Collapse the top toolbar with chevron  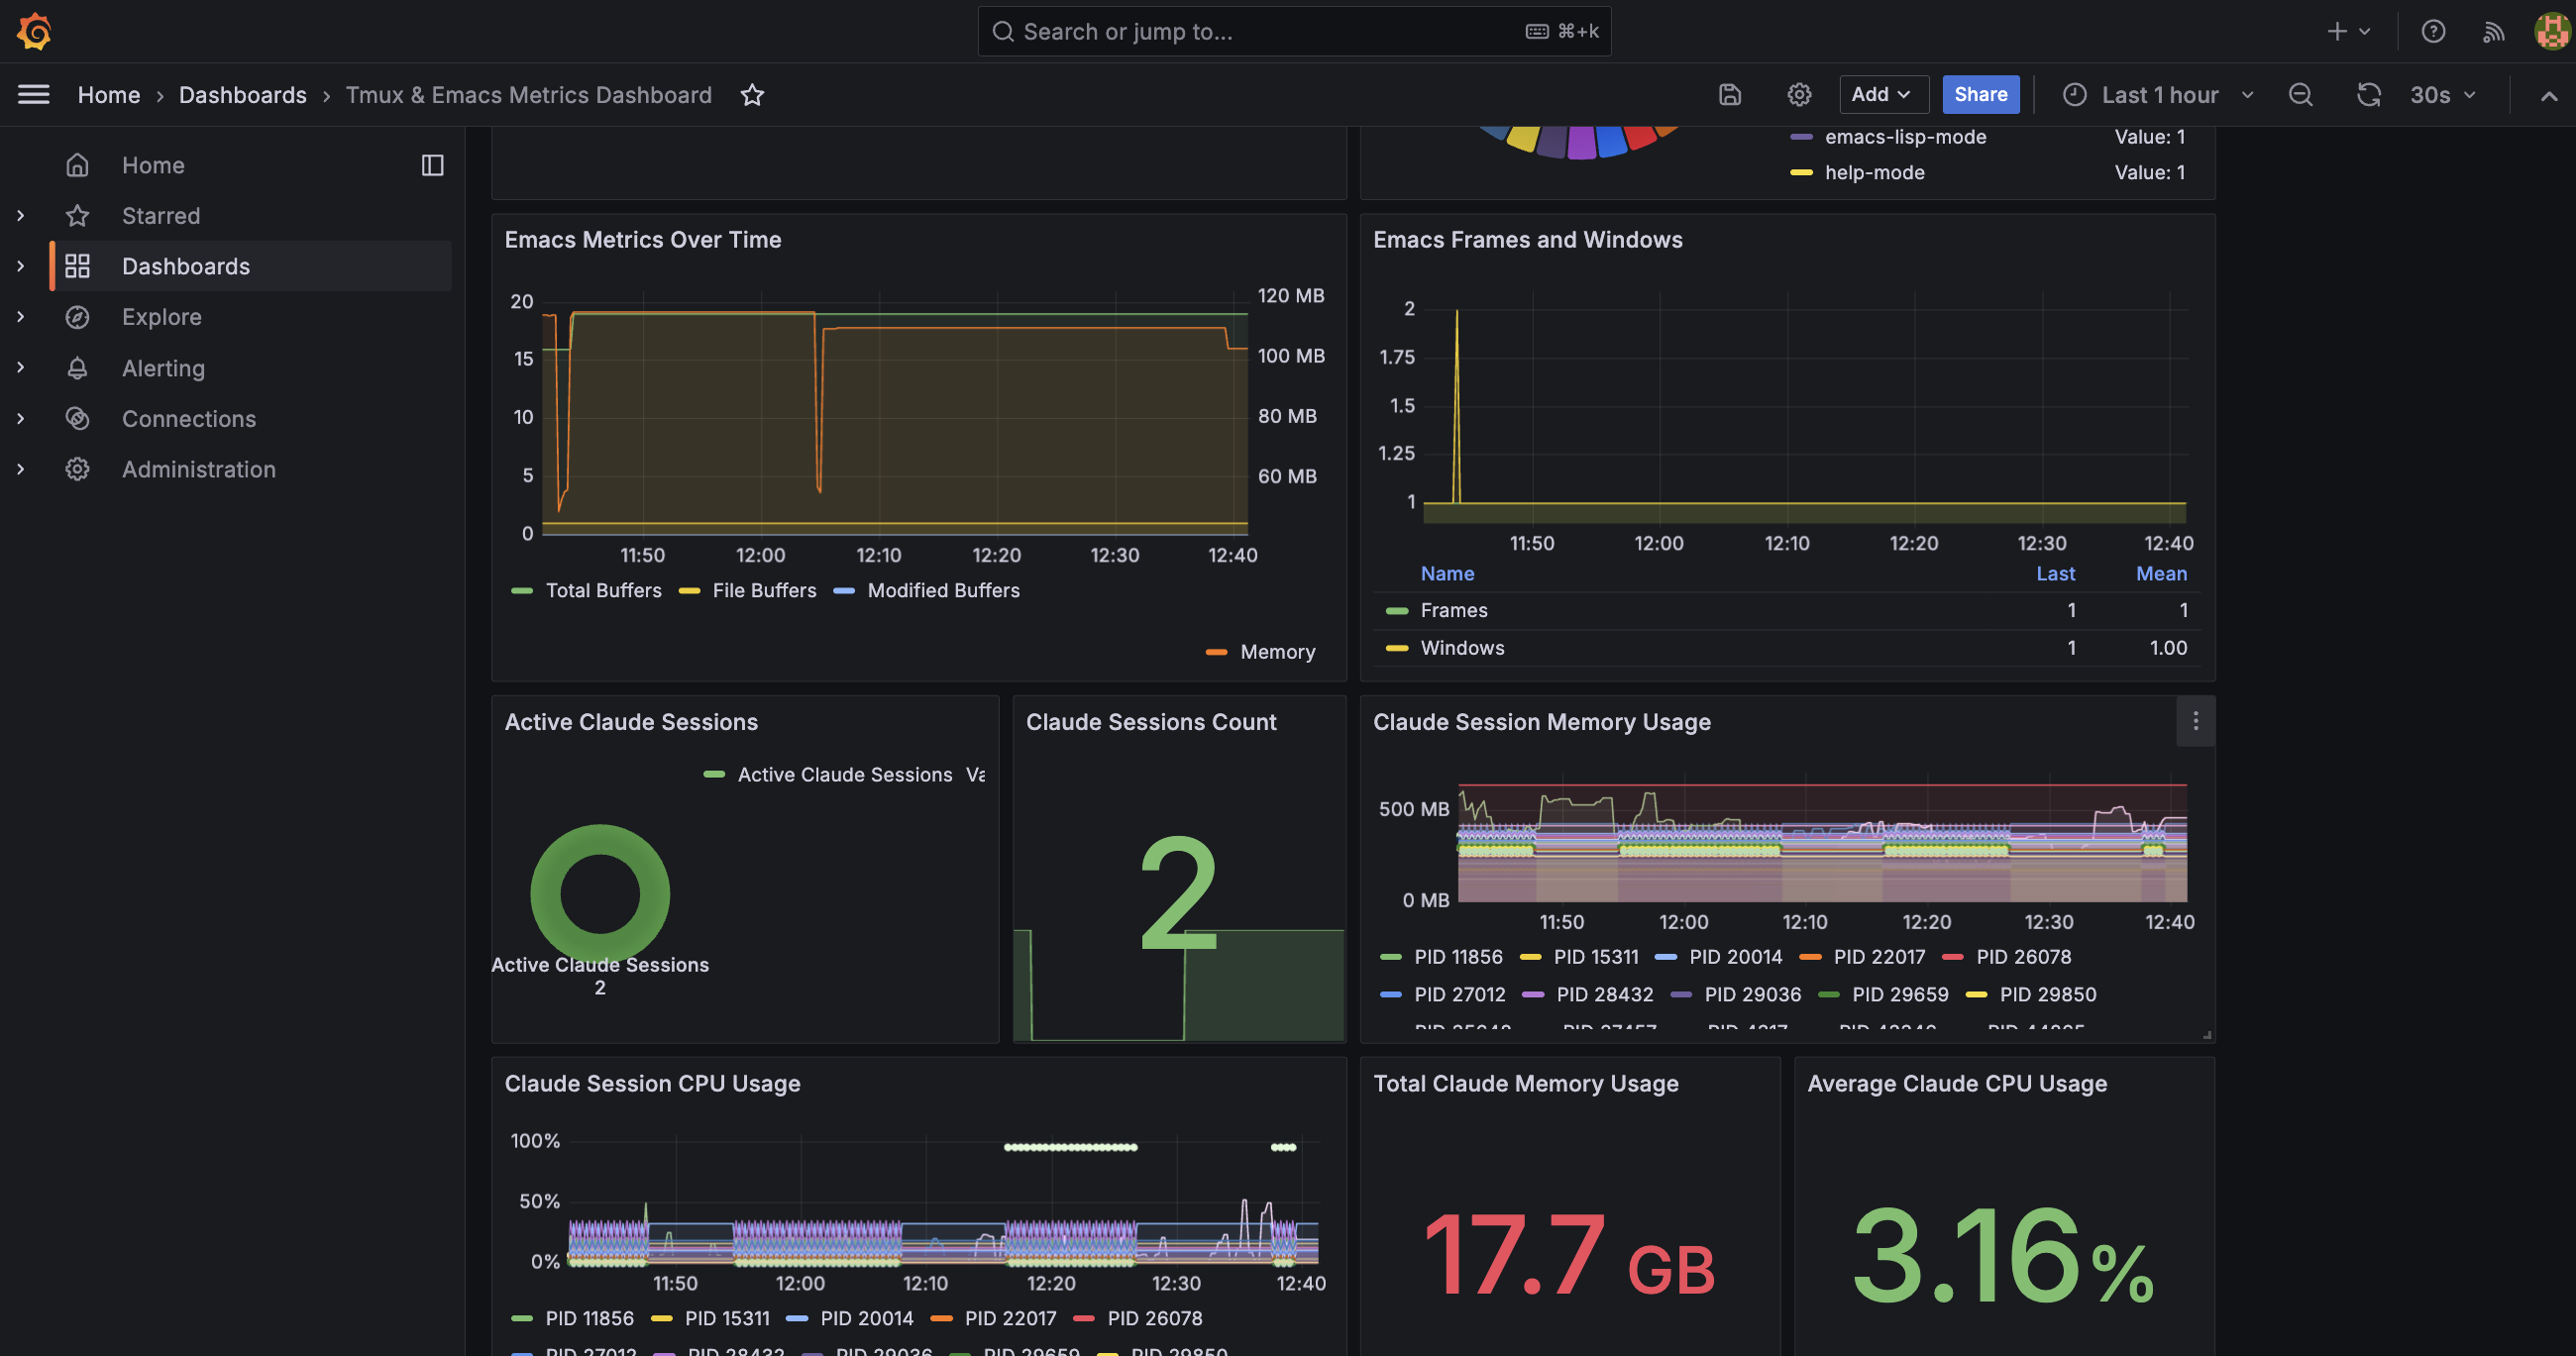(x=2549, y=96)
